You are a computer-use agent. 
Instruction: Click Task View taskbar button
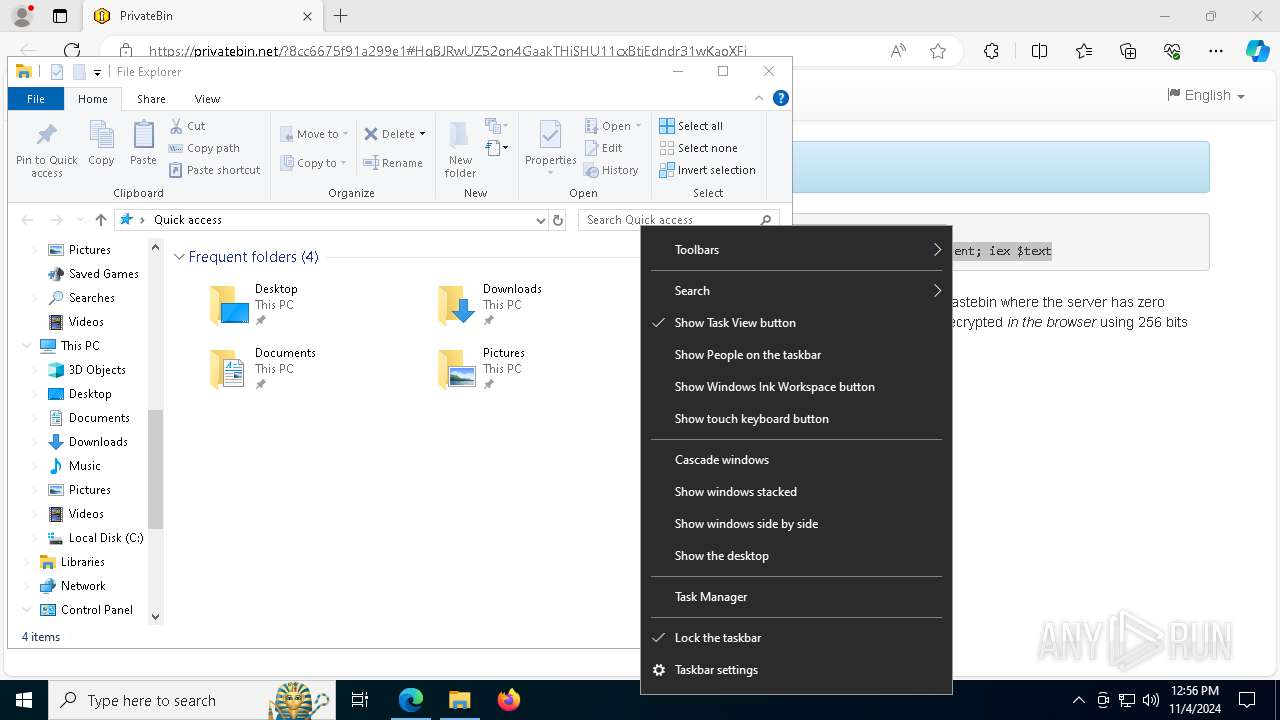point(360,700)
